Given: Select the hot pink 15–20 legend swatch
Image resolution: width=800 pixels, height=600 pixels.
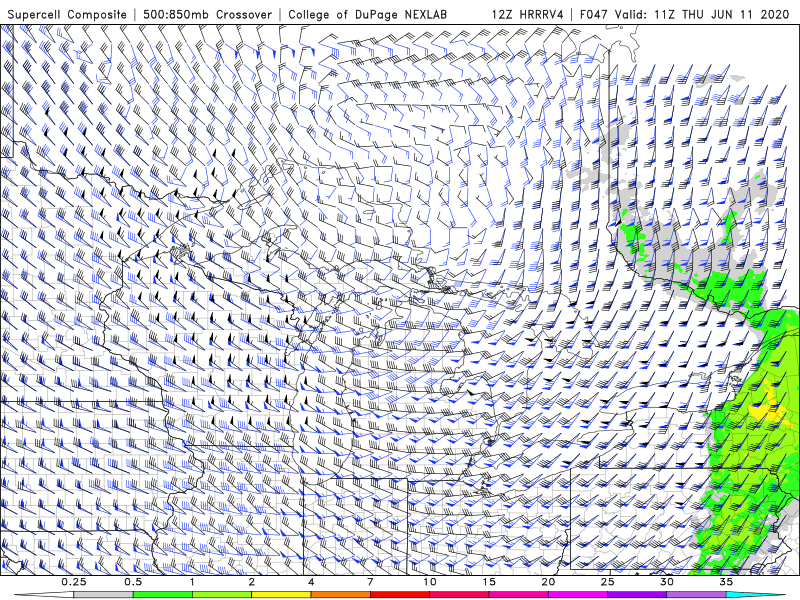Looking at the screenshot, I should 518,595.
